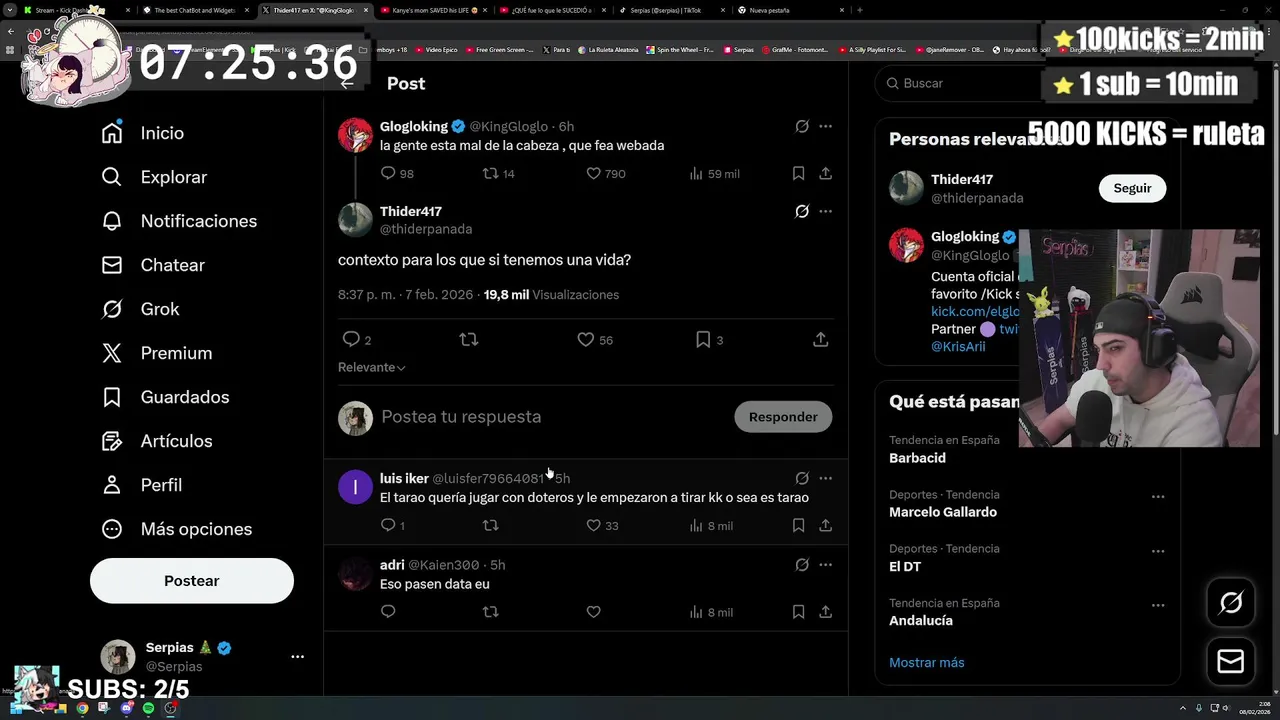
Task: Open more options for Andalucía trend
Action: pyautogui.click(x=1157, y=605)
